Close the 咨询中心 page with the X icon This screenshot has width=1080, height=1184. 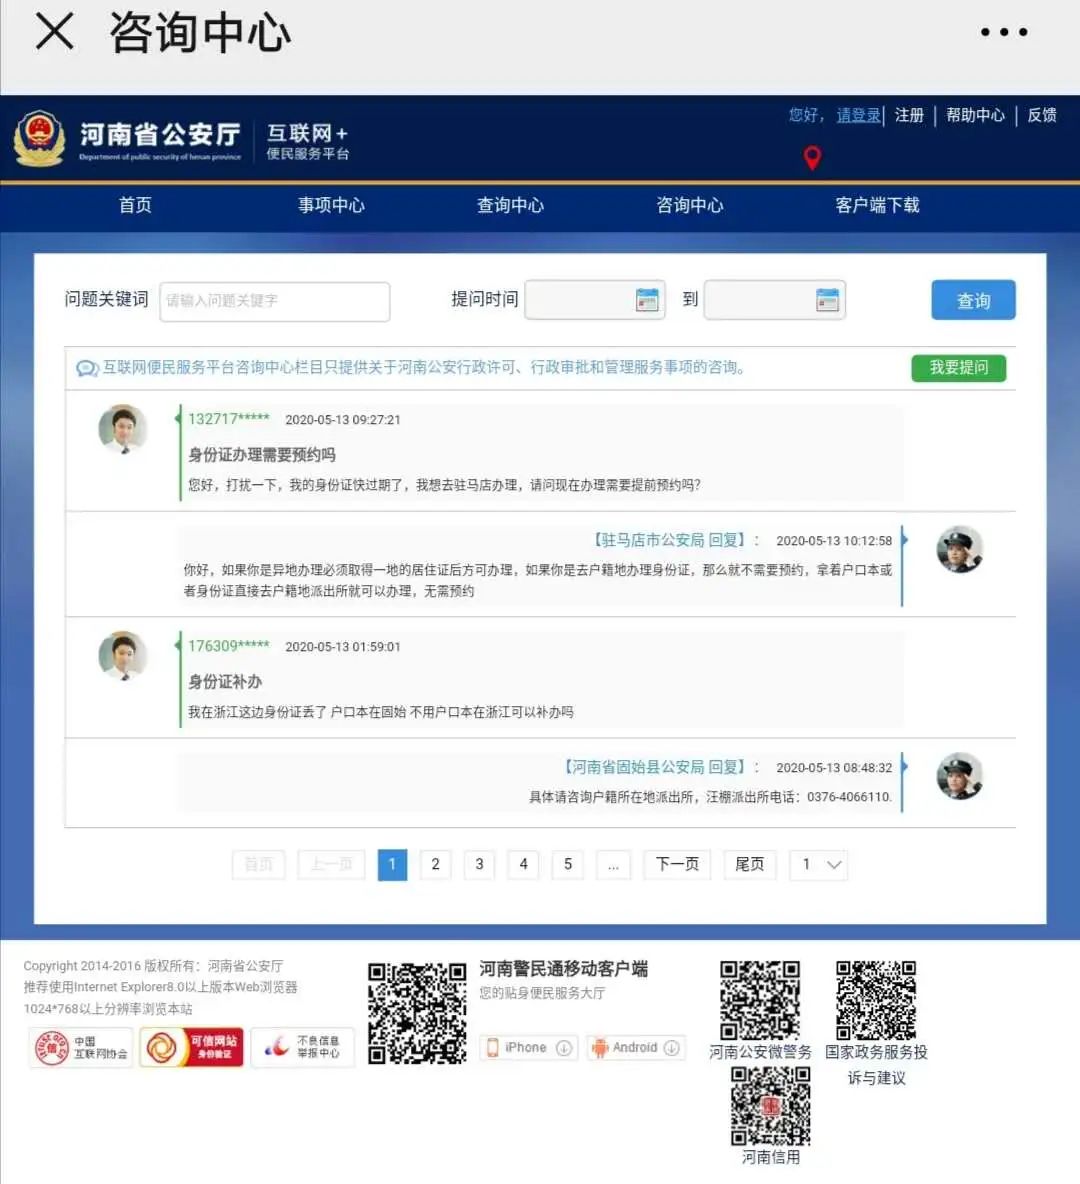coord(54,32)
